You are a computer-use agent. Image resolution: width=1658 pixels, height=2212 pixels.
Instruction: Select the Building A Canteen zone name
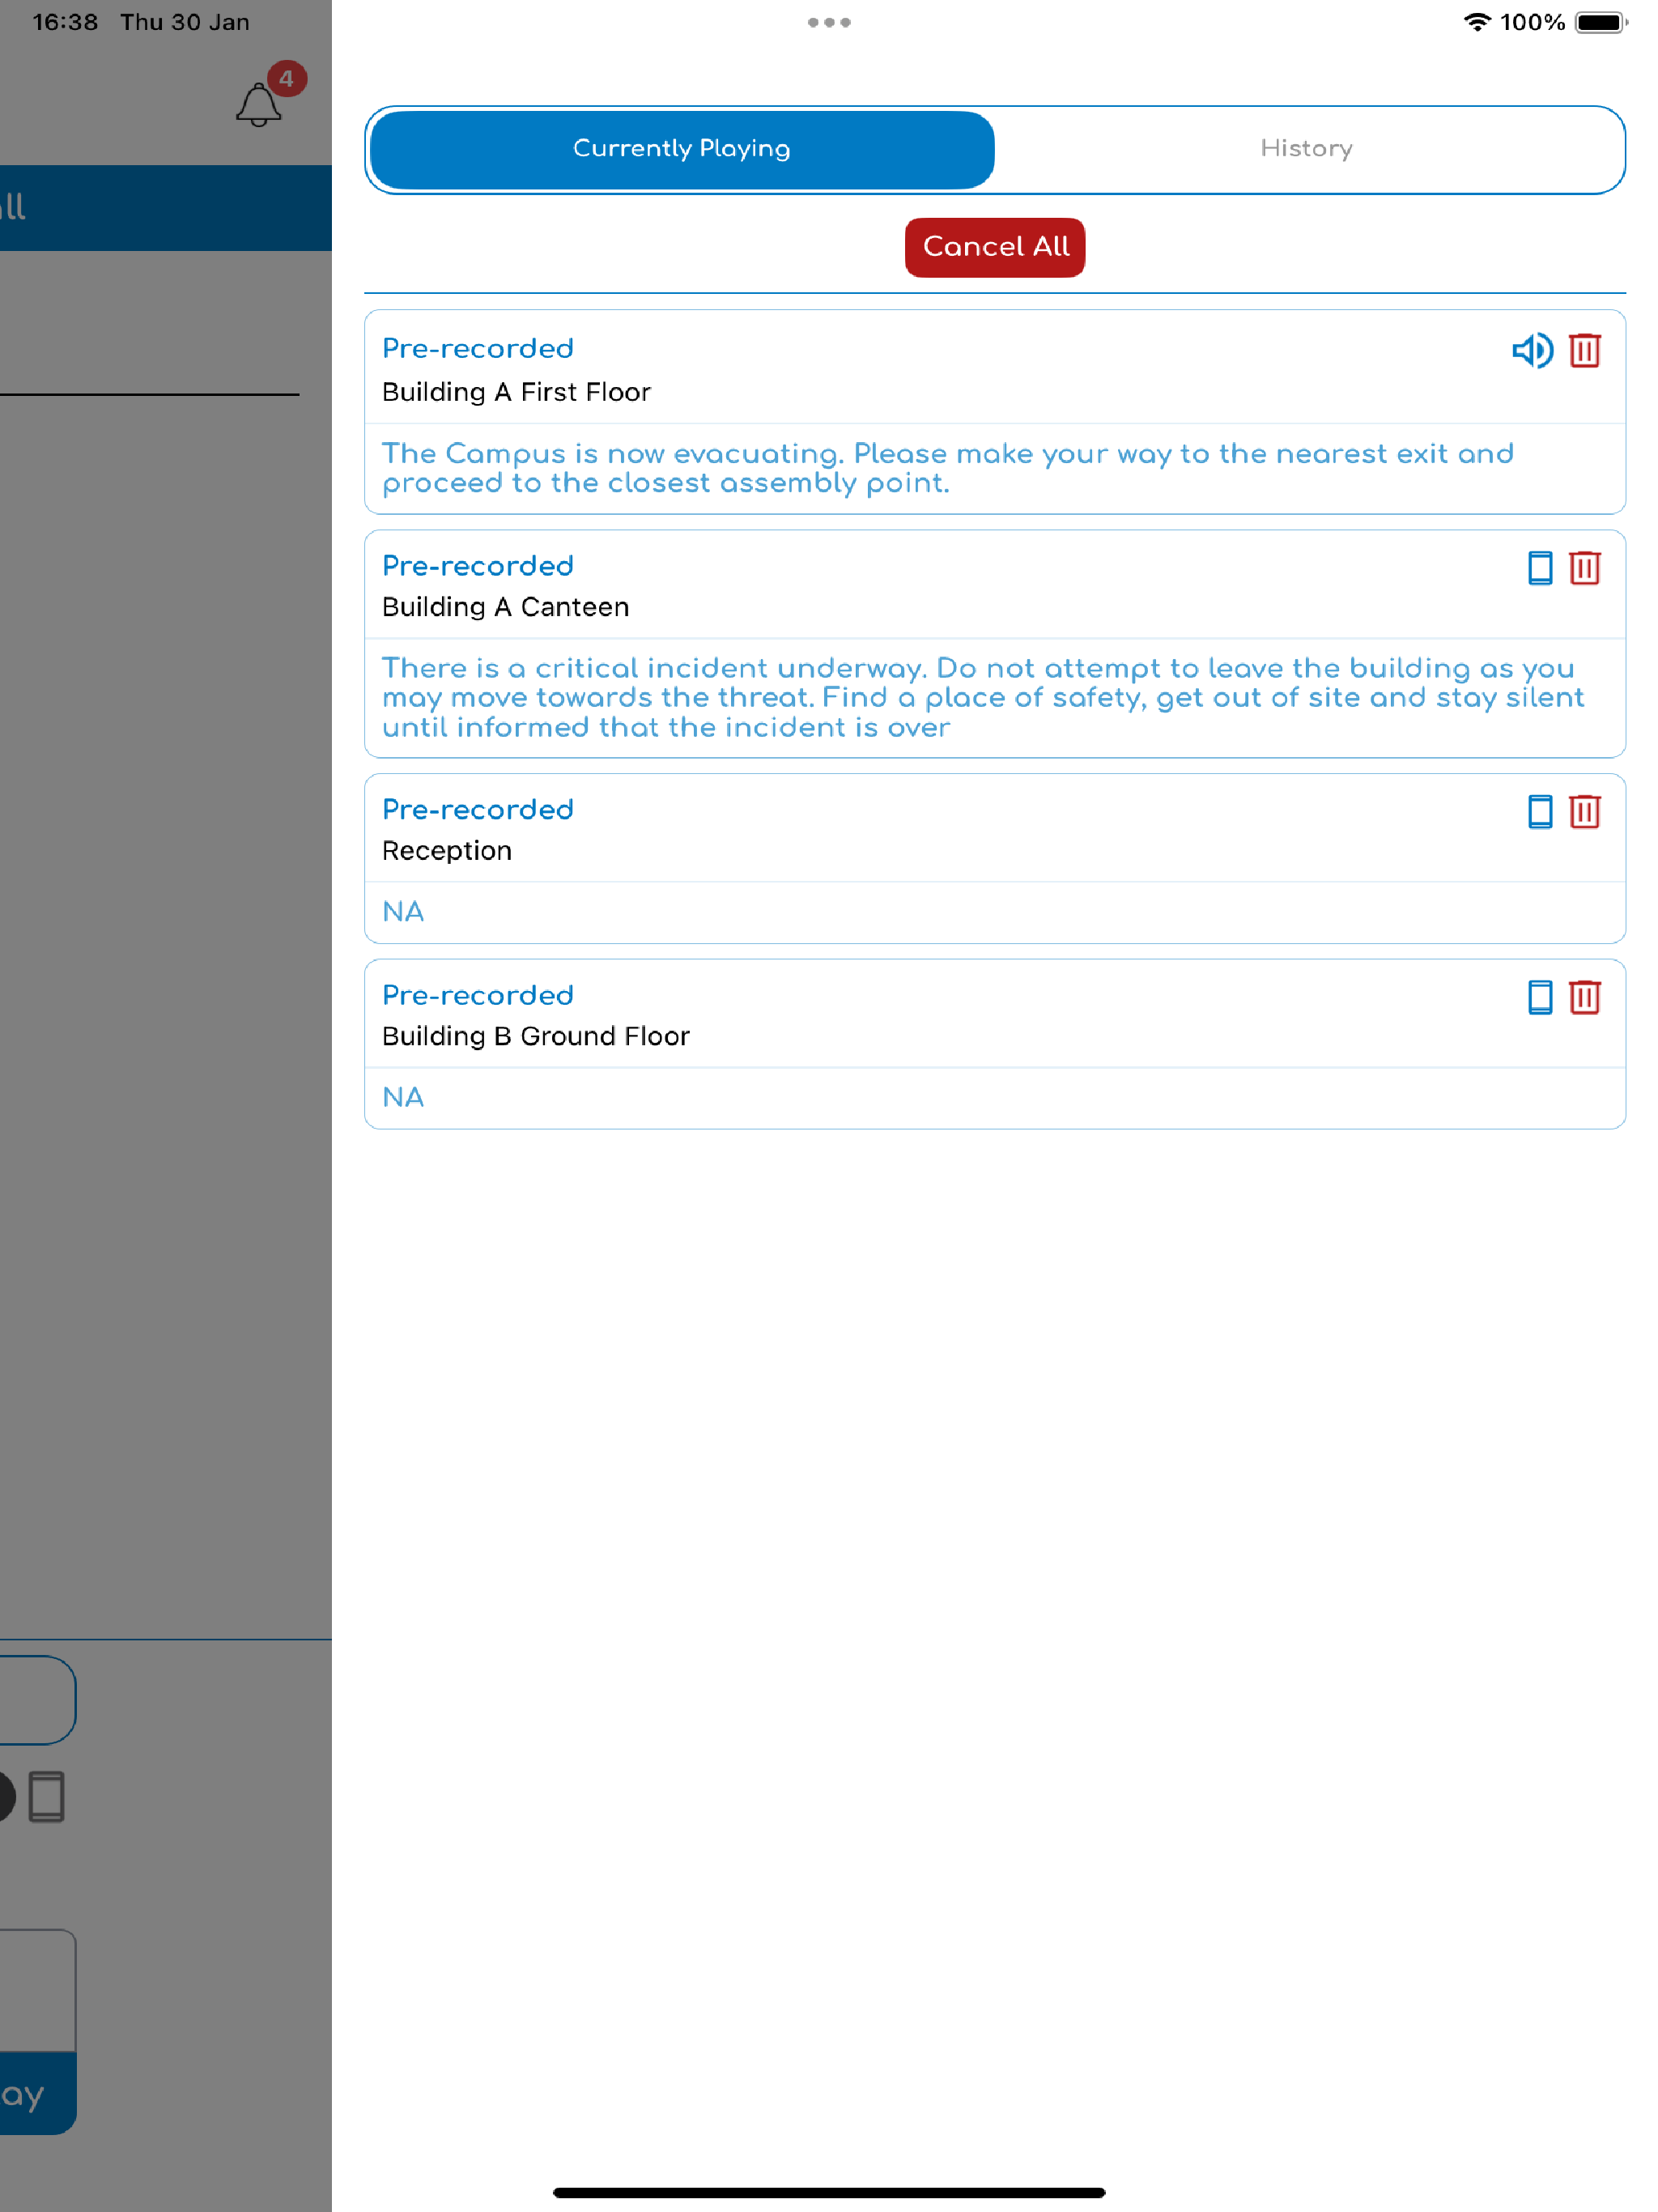(x=505, y=607)
